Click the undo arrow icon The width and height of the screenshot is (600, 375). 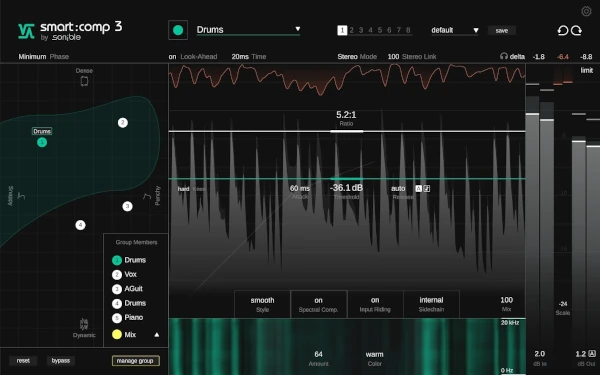[x=562, y=30]
